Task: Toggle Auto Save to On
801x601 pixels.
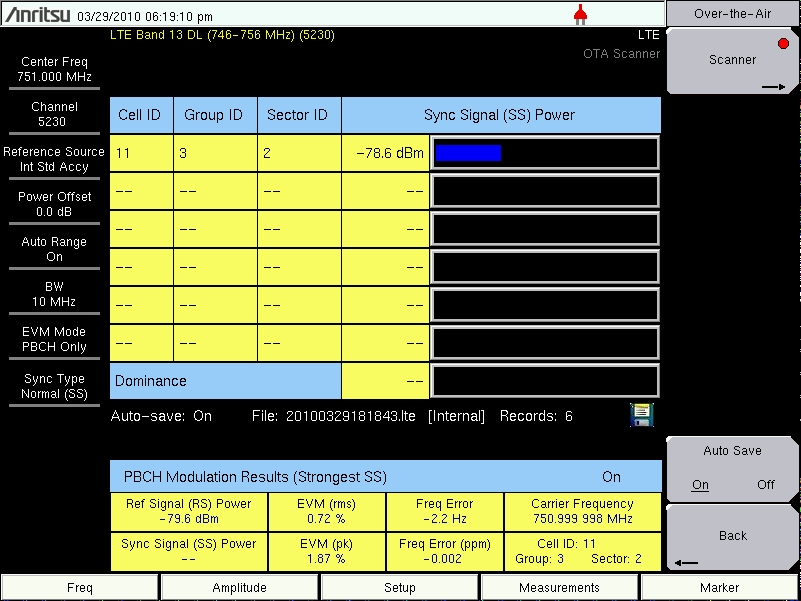Action: (700, 485)
